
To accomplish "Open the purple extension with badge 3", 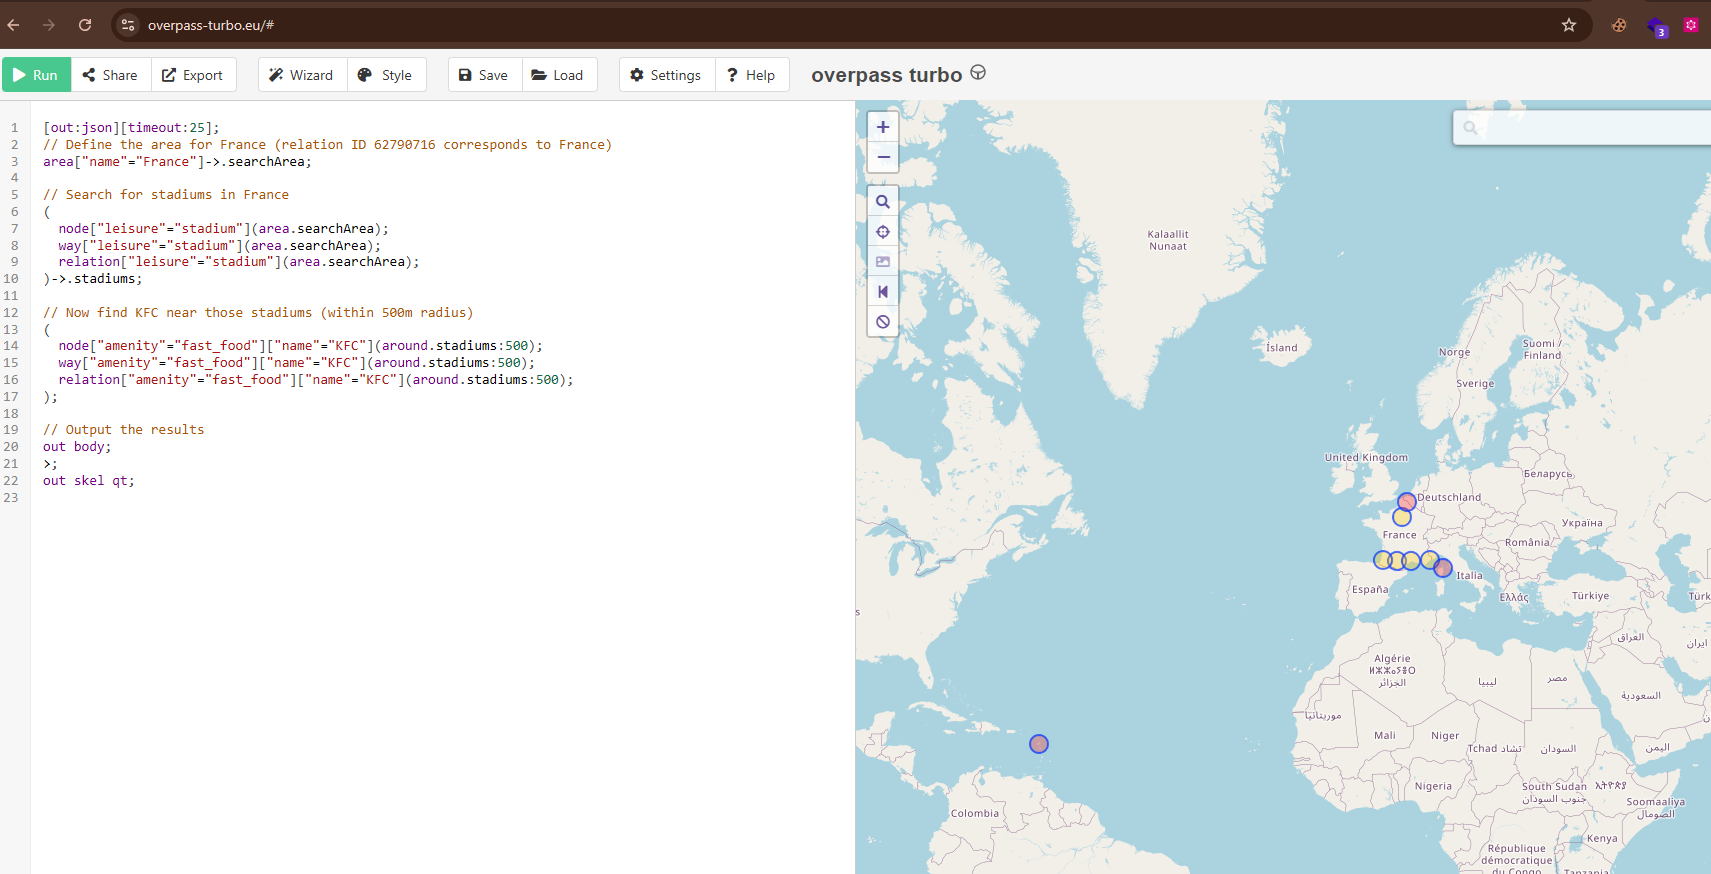I will tap(1656, 27).
